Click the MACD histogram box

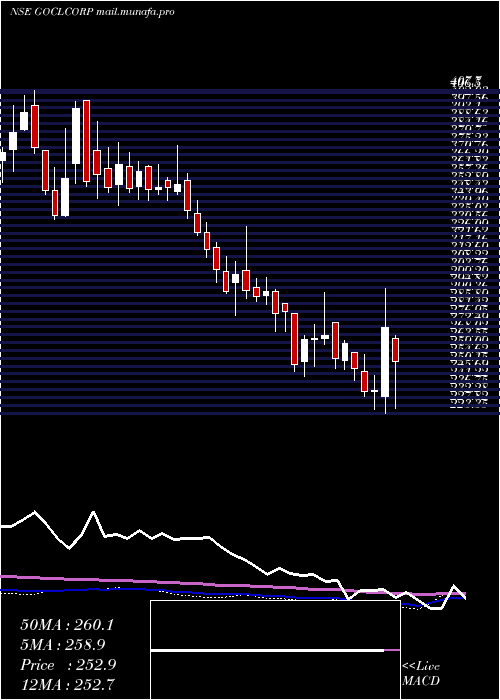point(275,650)
